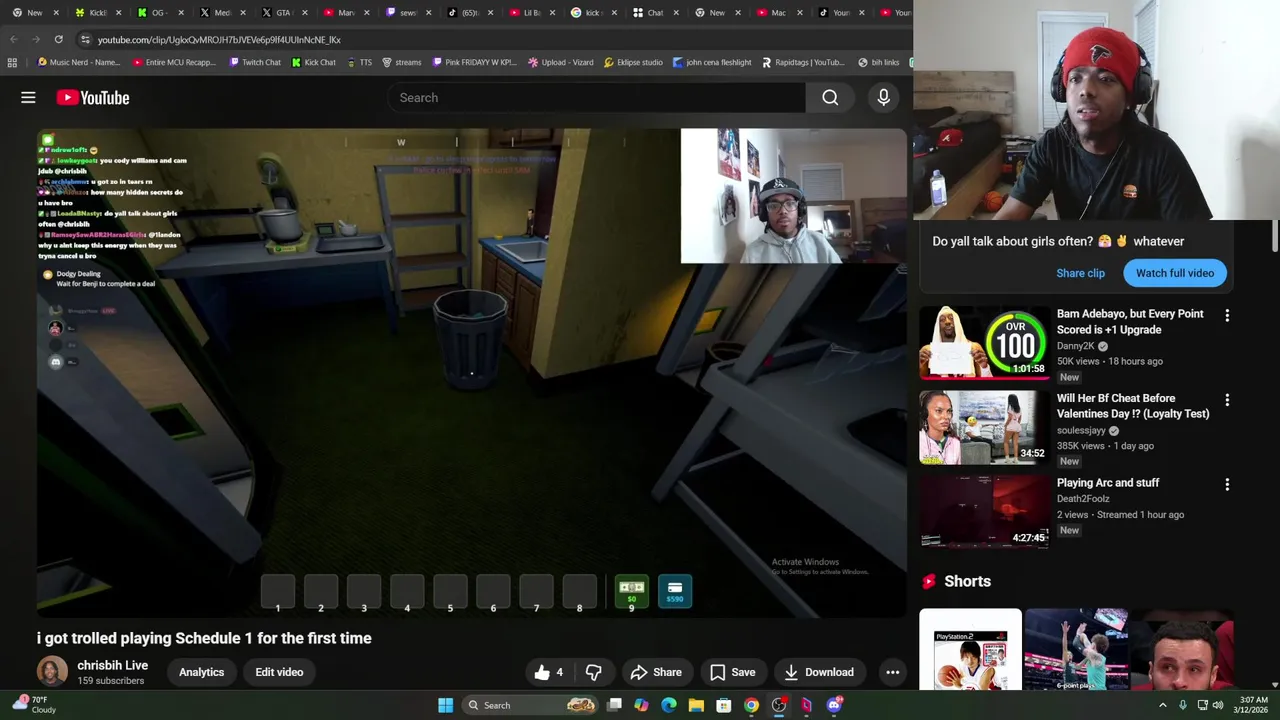Click into the YouTube search field
The width and height of the screenshot is (1280, 720).
tap(596, 97)
